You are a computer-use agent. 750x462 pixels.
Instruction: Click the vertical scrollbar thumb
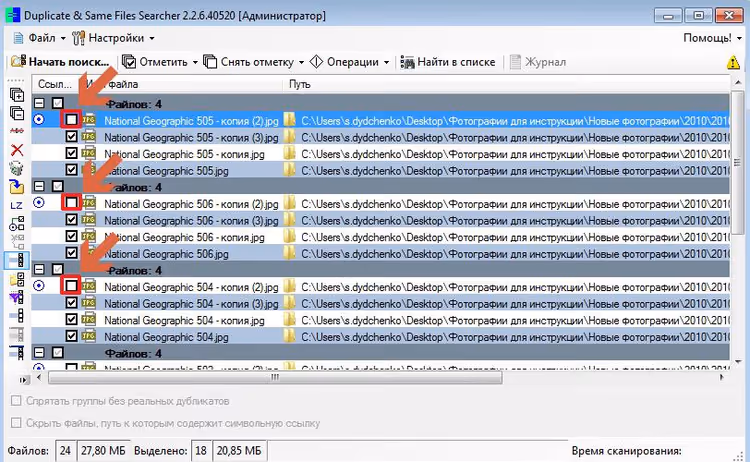[738, 163]
